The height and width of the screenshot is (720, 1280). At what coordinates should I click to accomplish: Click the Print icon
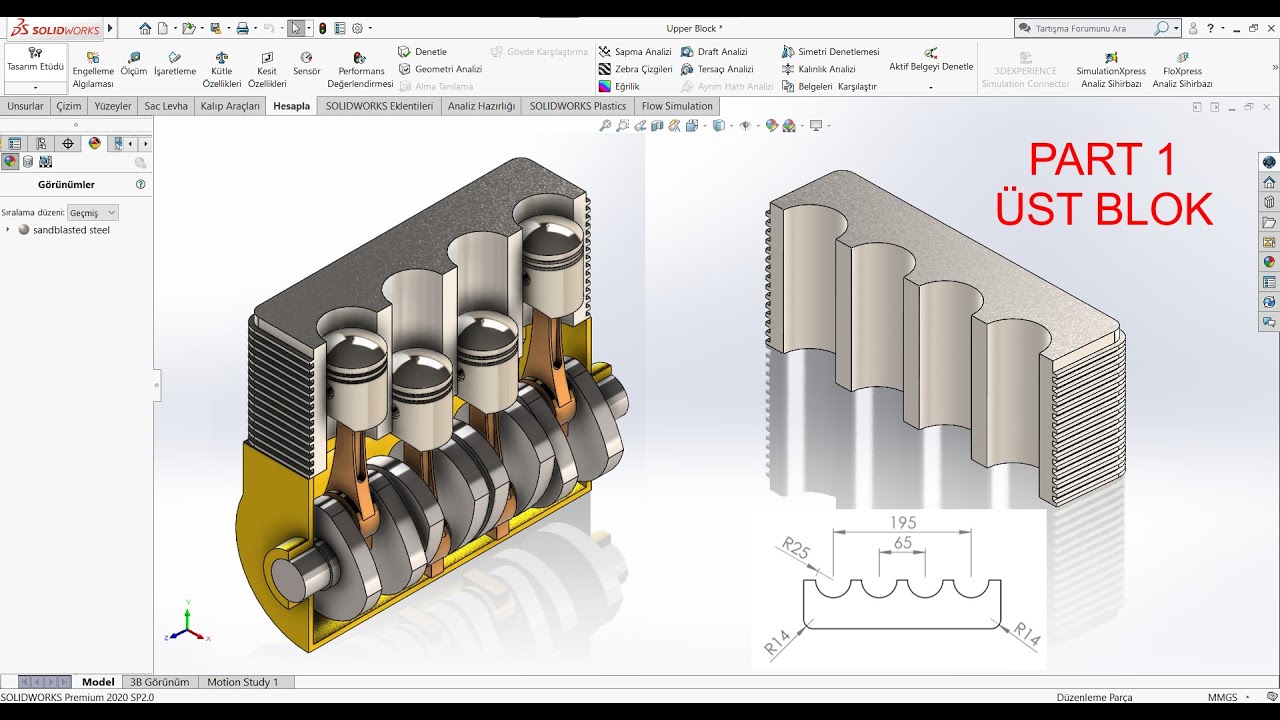pyautogui.click(x=242, y=28)
